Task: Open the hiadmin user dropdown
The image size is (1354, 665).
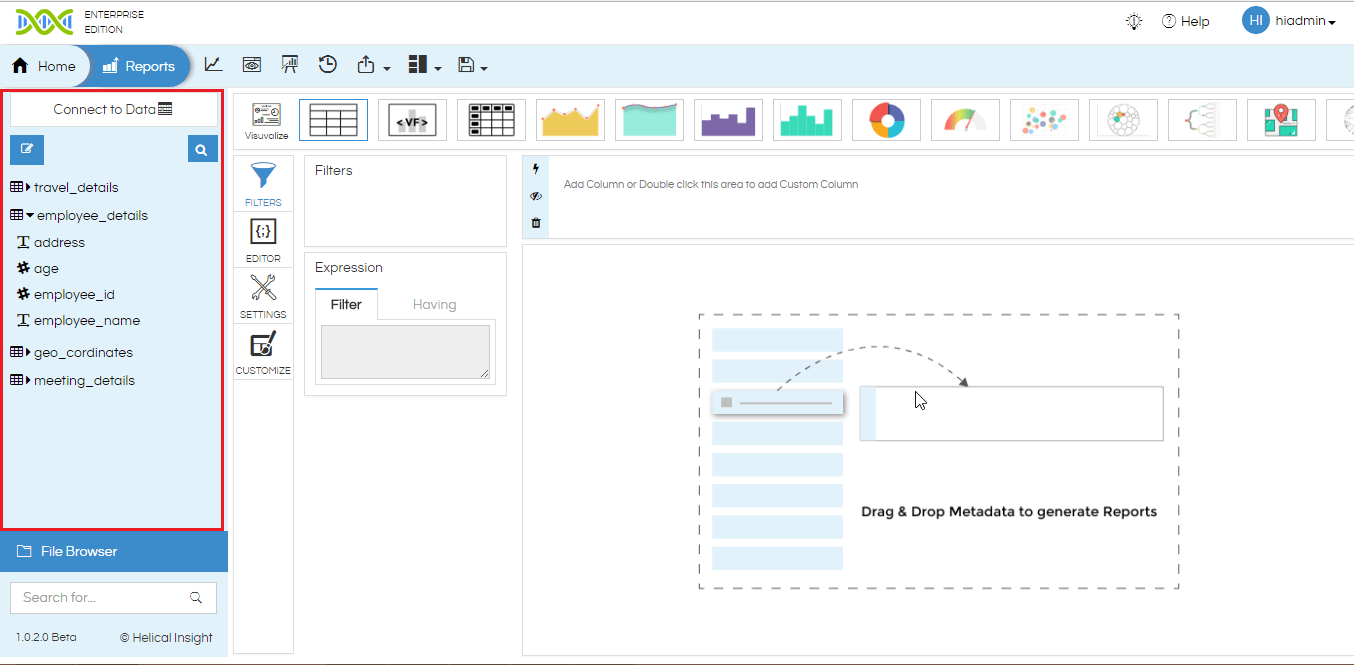Action: (x=1290, y=21)
